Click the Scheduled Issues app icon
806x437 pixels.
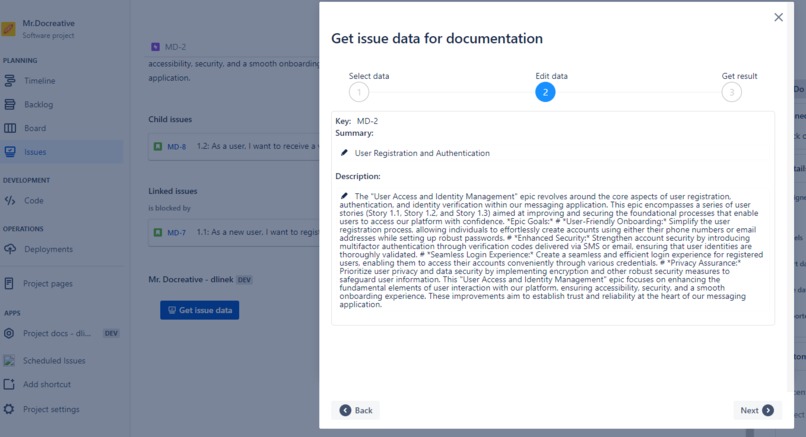click(9, 360)
